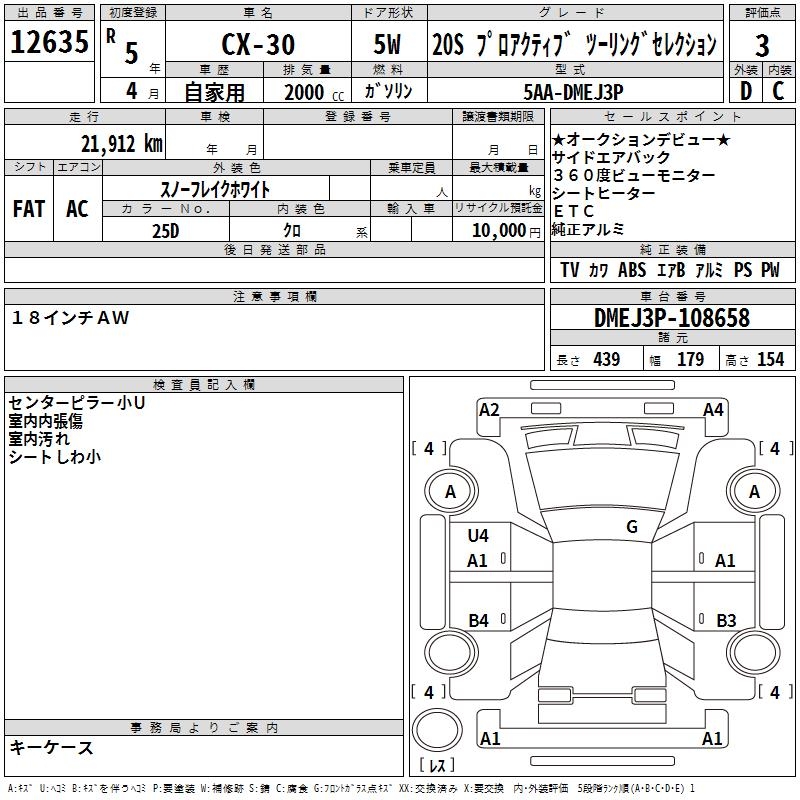Click chassis number DMEJ3P-108658
Screen dimensions: 800x800
click(672, 318)
